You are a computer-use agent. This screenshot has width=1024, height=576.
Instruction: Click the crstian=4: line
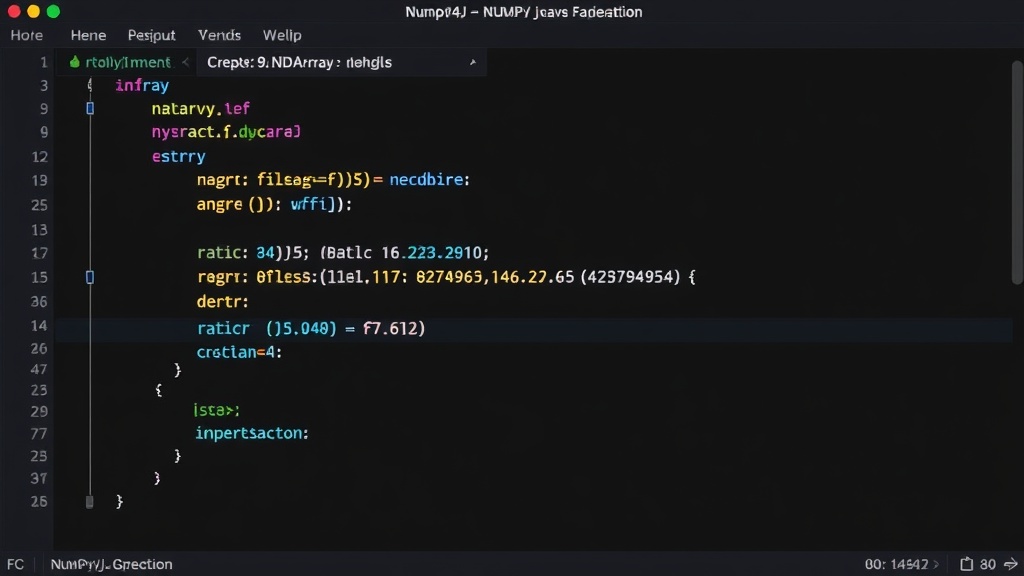point(239,352)
